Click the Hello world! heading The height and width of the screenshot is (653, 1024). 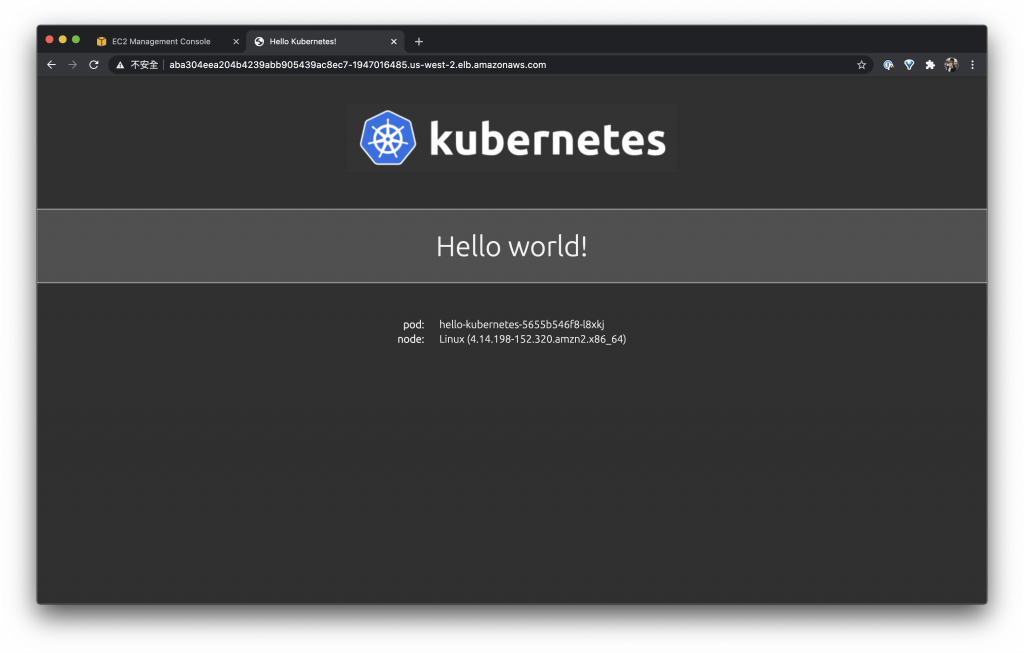coord(512,246)
